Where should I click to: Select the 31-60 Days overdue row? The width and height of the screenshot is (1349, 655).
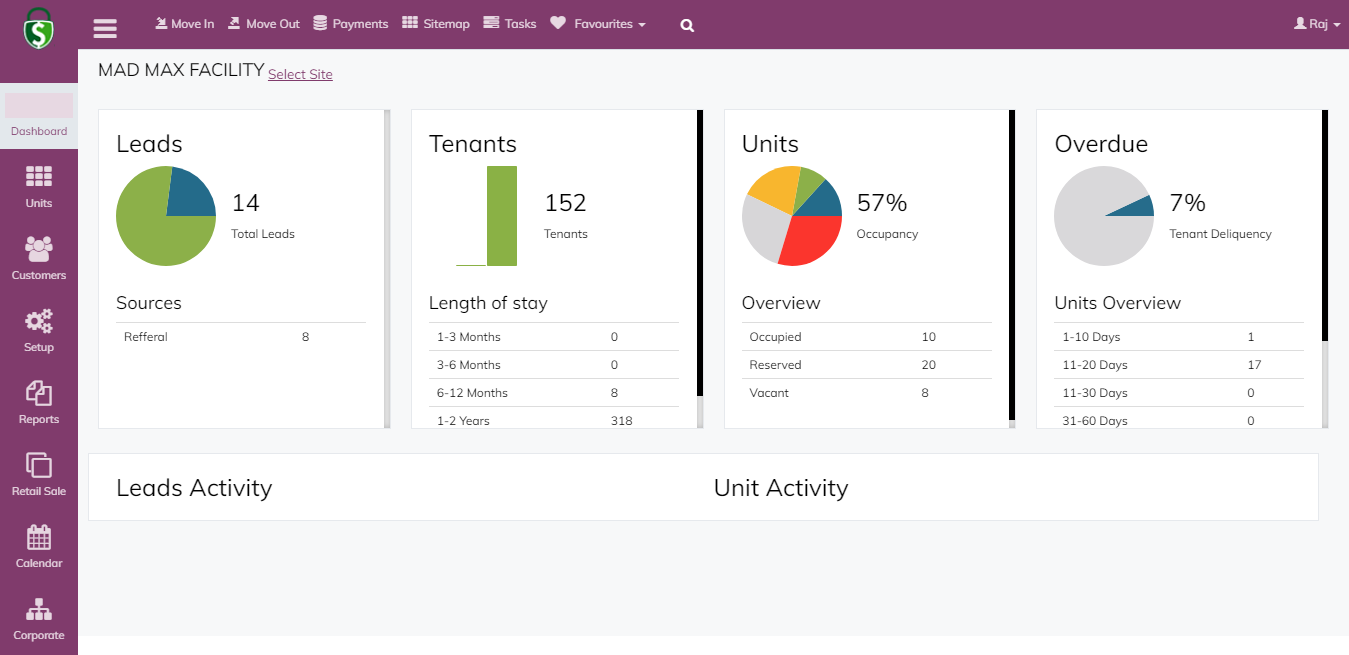1179,418
